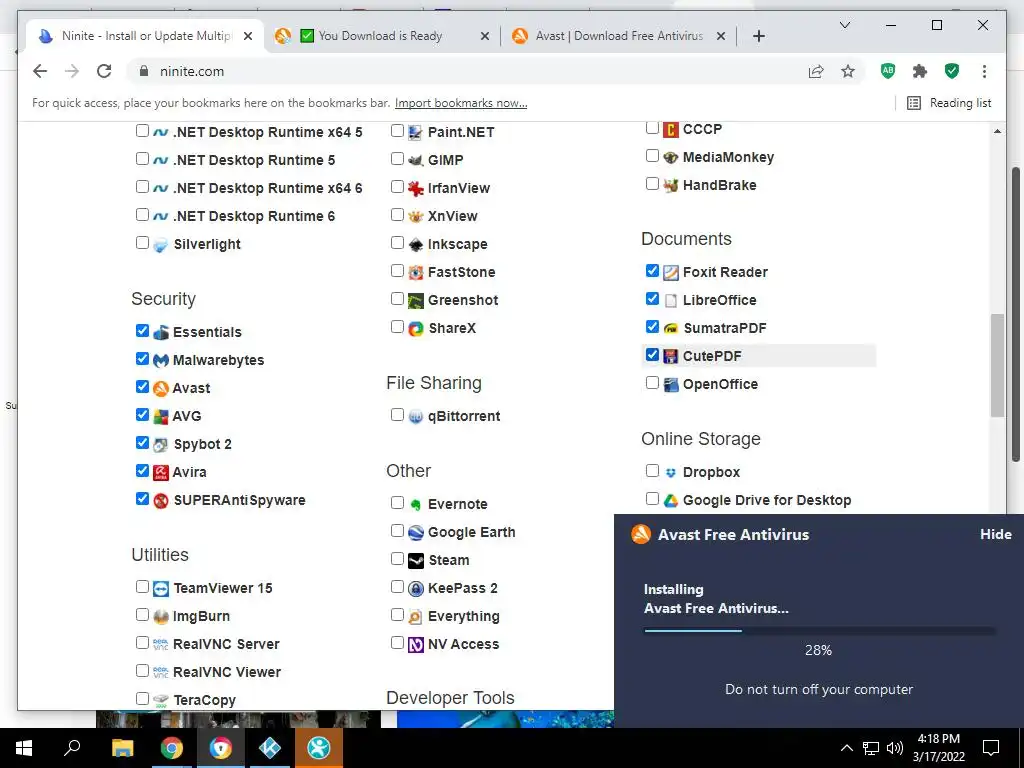Click Import bookmarks now link
Viewport: 1024px width, 768px height.
tap(461, 103)
